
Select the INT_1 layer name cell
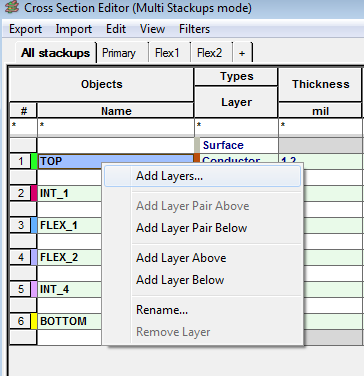(69, 193)
